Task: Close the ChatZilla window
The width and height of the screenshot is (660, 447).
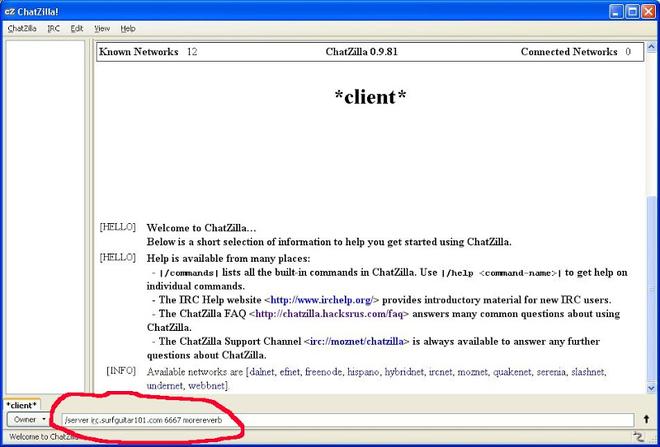Action: tap(649, 11)
